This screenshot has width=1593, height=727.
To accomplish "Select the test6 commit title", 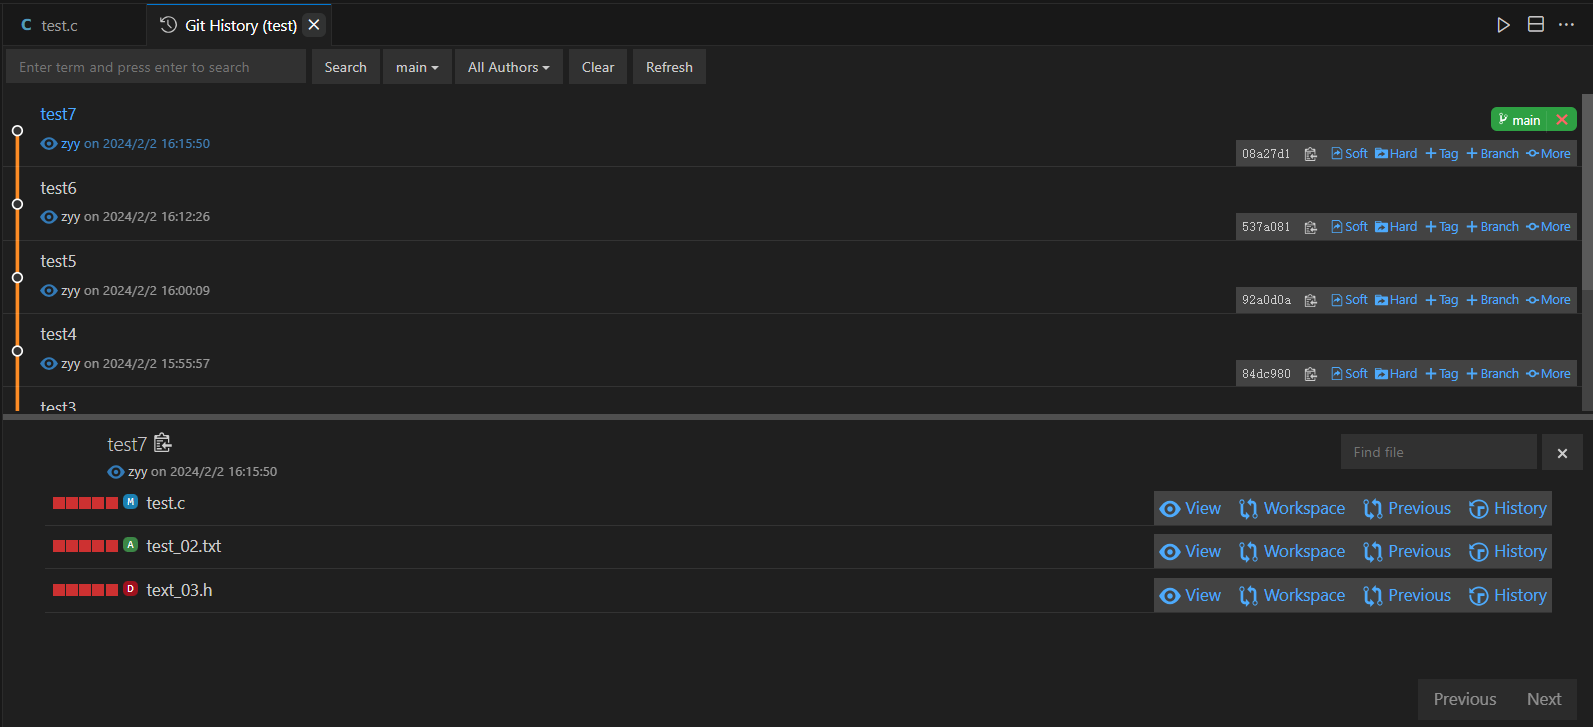I will pos(58,188).
